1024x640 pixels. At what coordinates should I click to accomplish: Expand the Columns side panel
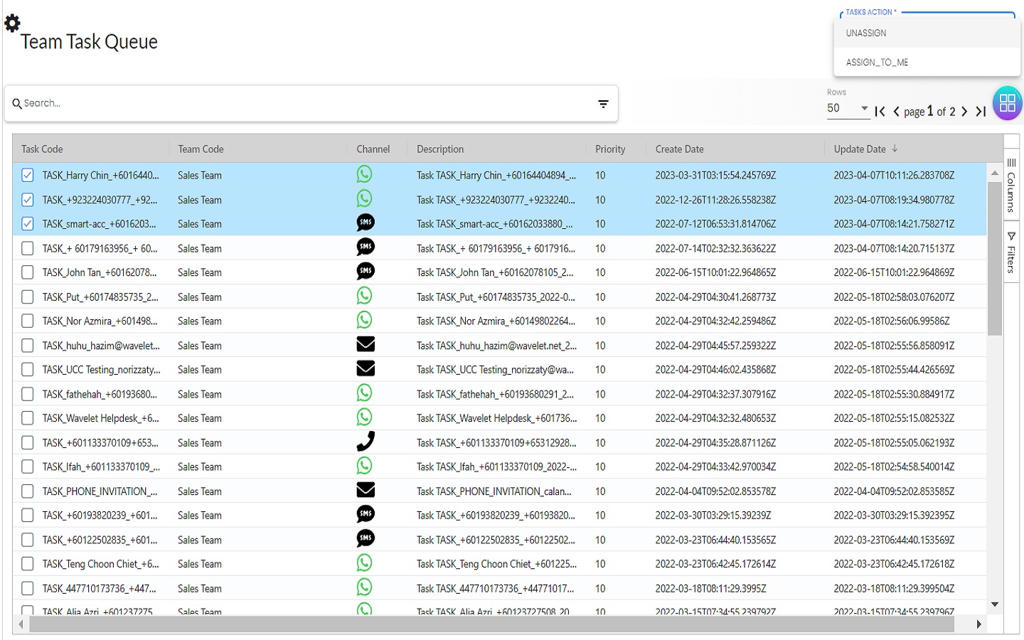pos(1011,186)
